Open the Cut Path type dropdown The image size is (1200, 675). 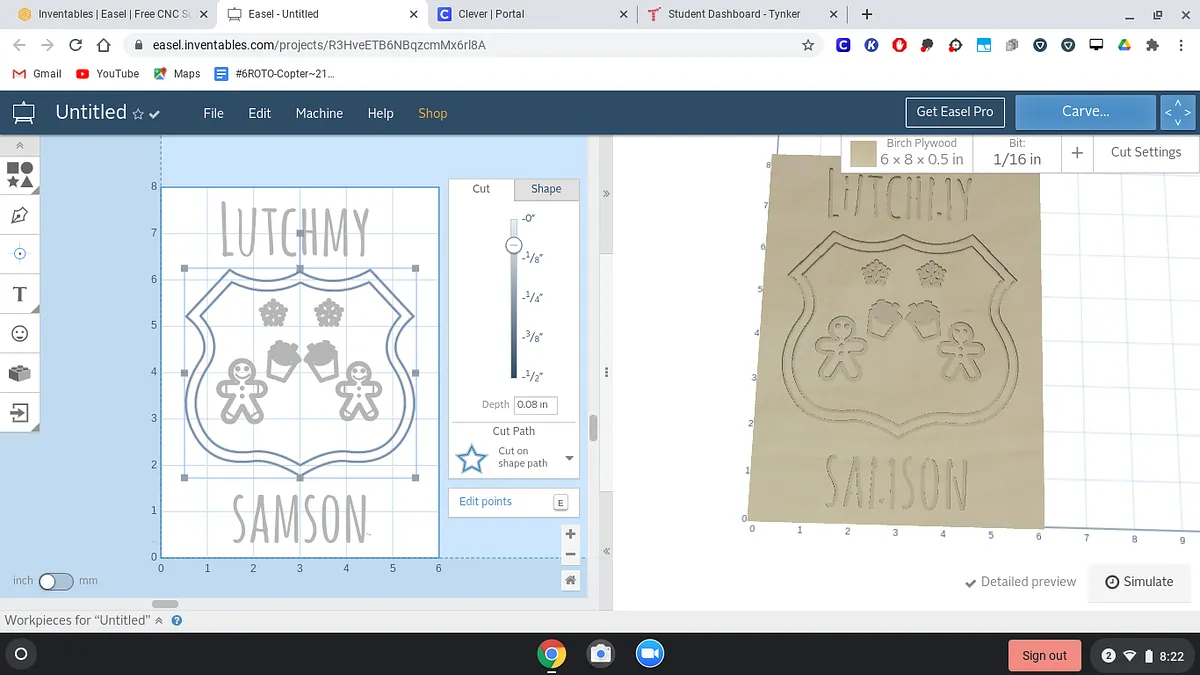pos(569,459)
